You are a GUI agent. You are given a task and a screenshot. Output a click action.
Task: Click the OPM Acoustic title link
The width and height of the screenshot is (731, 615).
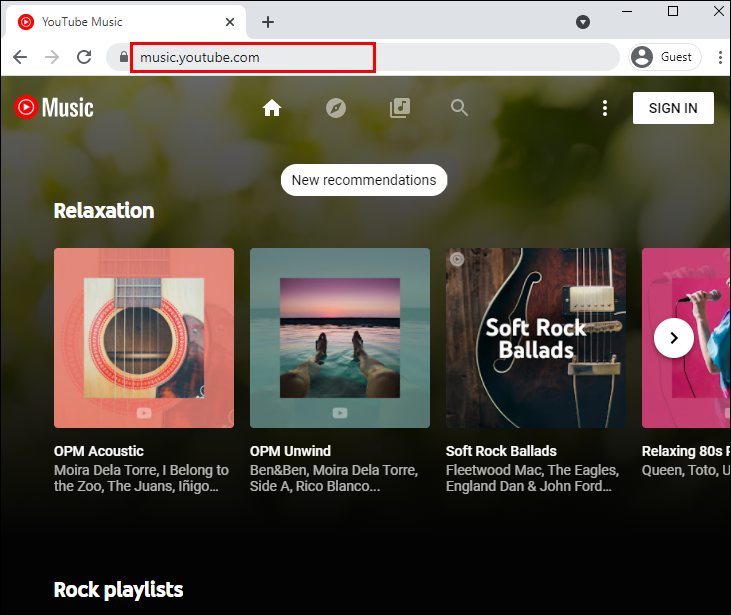pyautogui.click(x=99, y=451)
